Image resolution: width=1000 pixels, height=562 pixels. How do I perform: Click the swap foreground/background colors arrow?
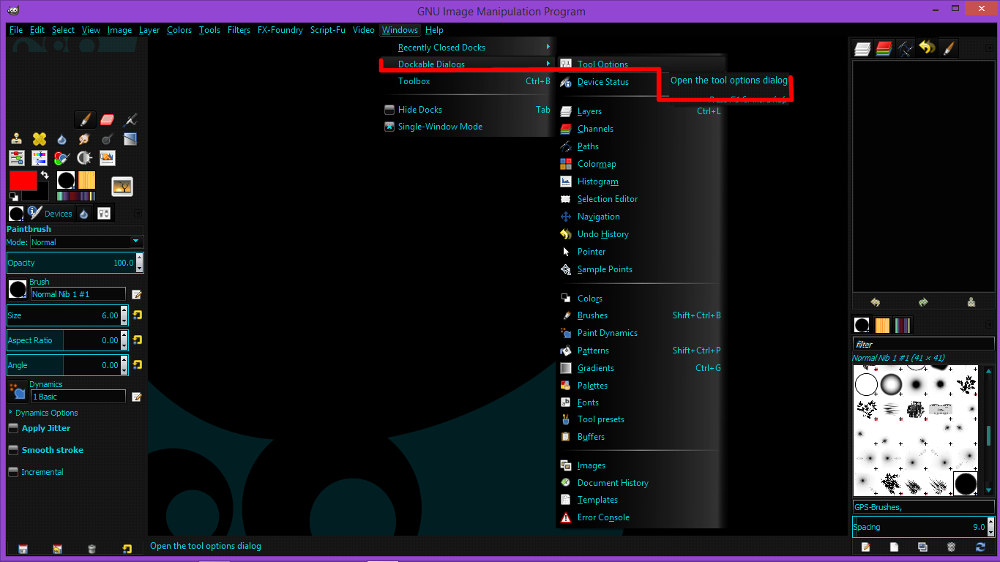45,175
